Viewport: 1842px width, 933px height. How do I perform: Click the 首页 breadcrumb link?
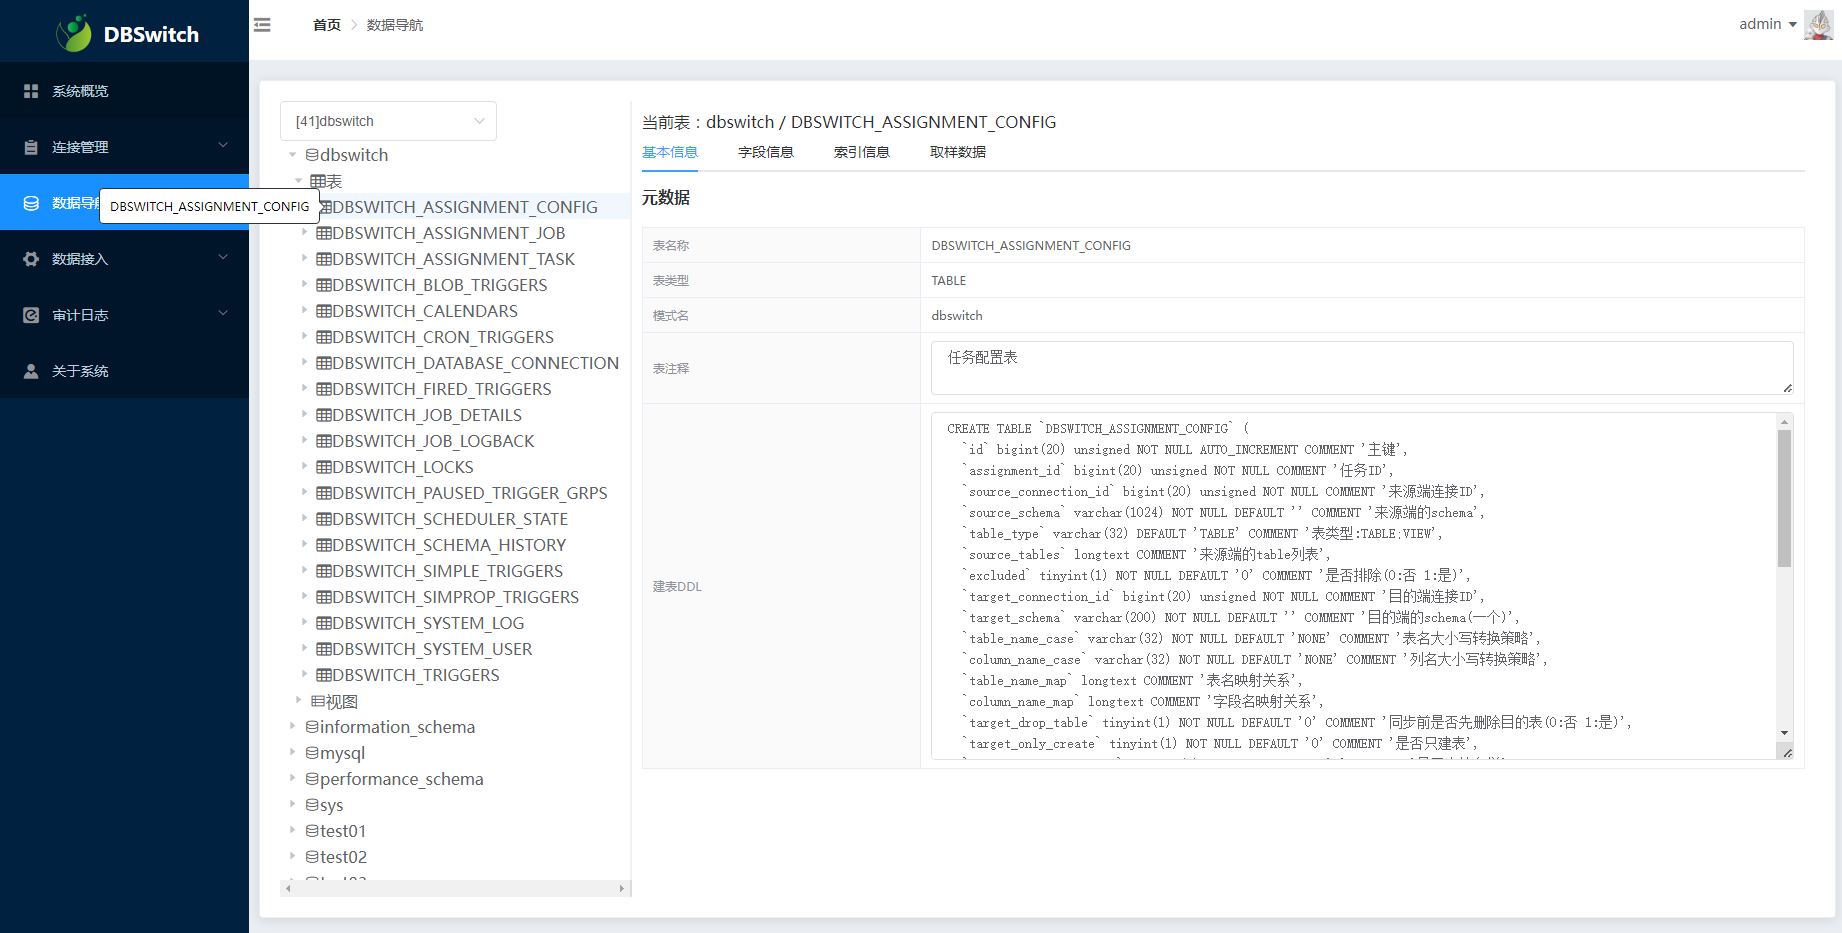click(326, 25)
